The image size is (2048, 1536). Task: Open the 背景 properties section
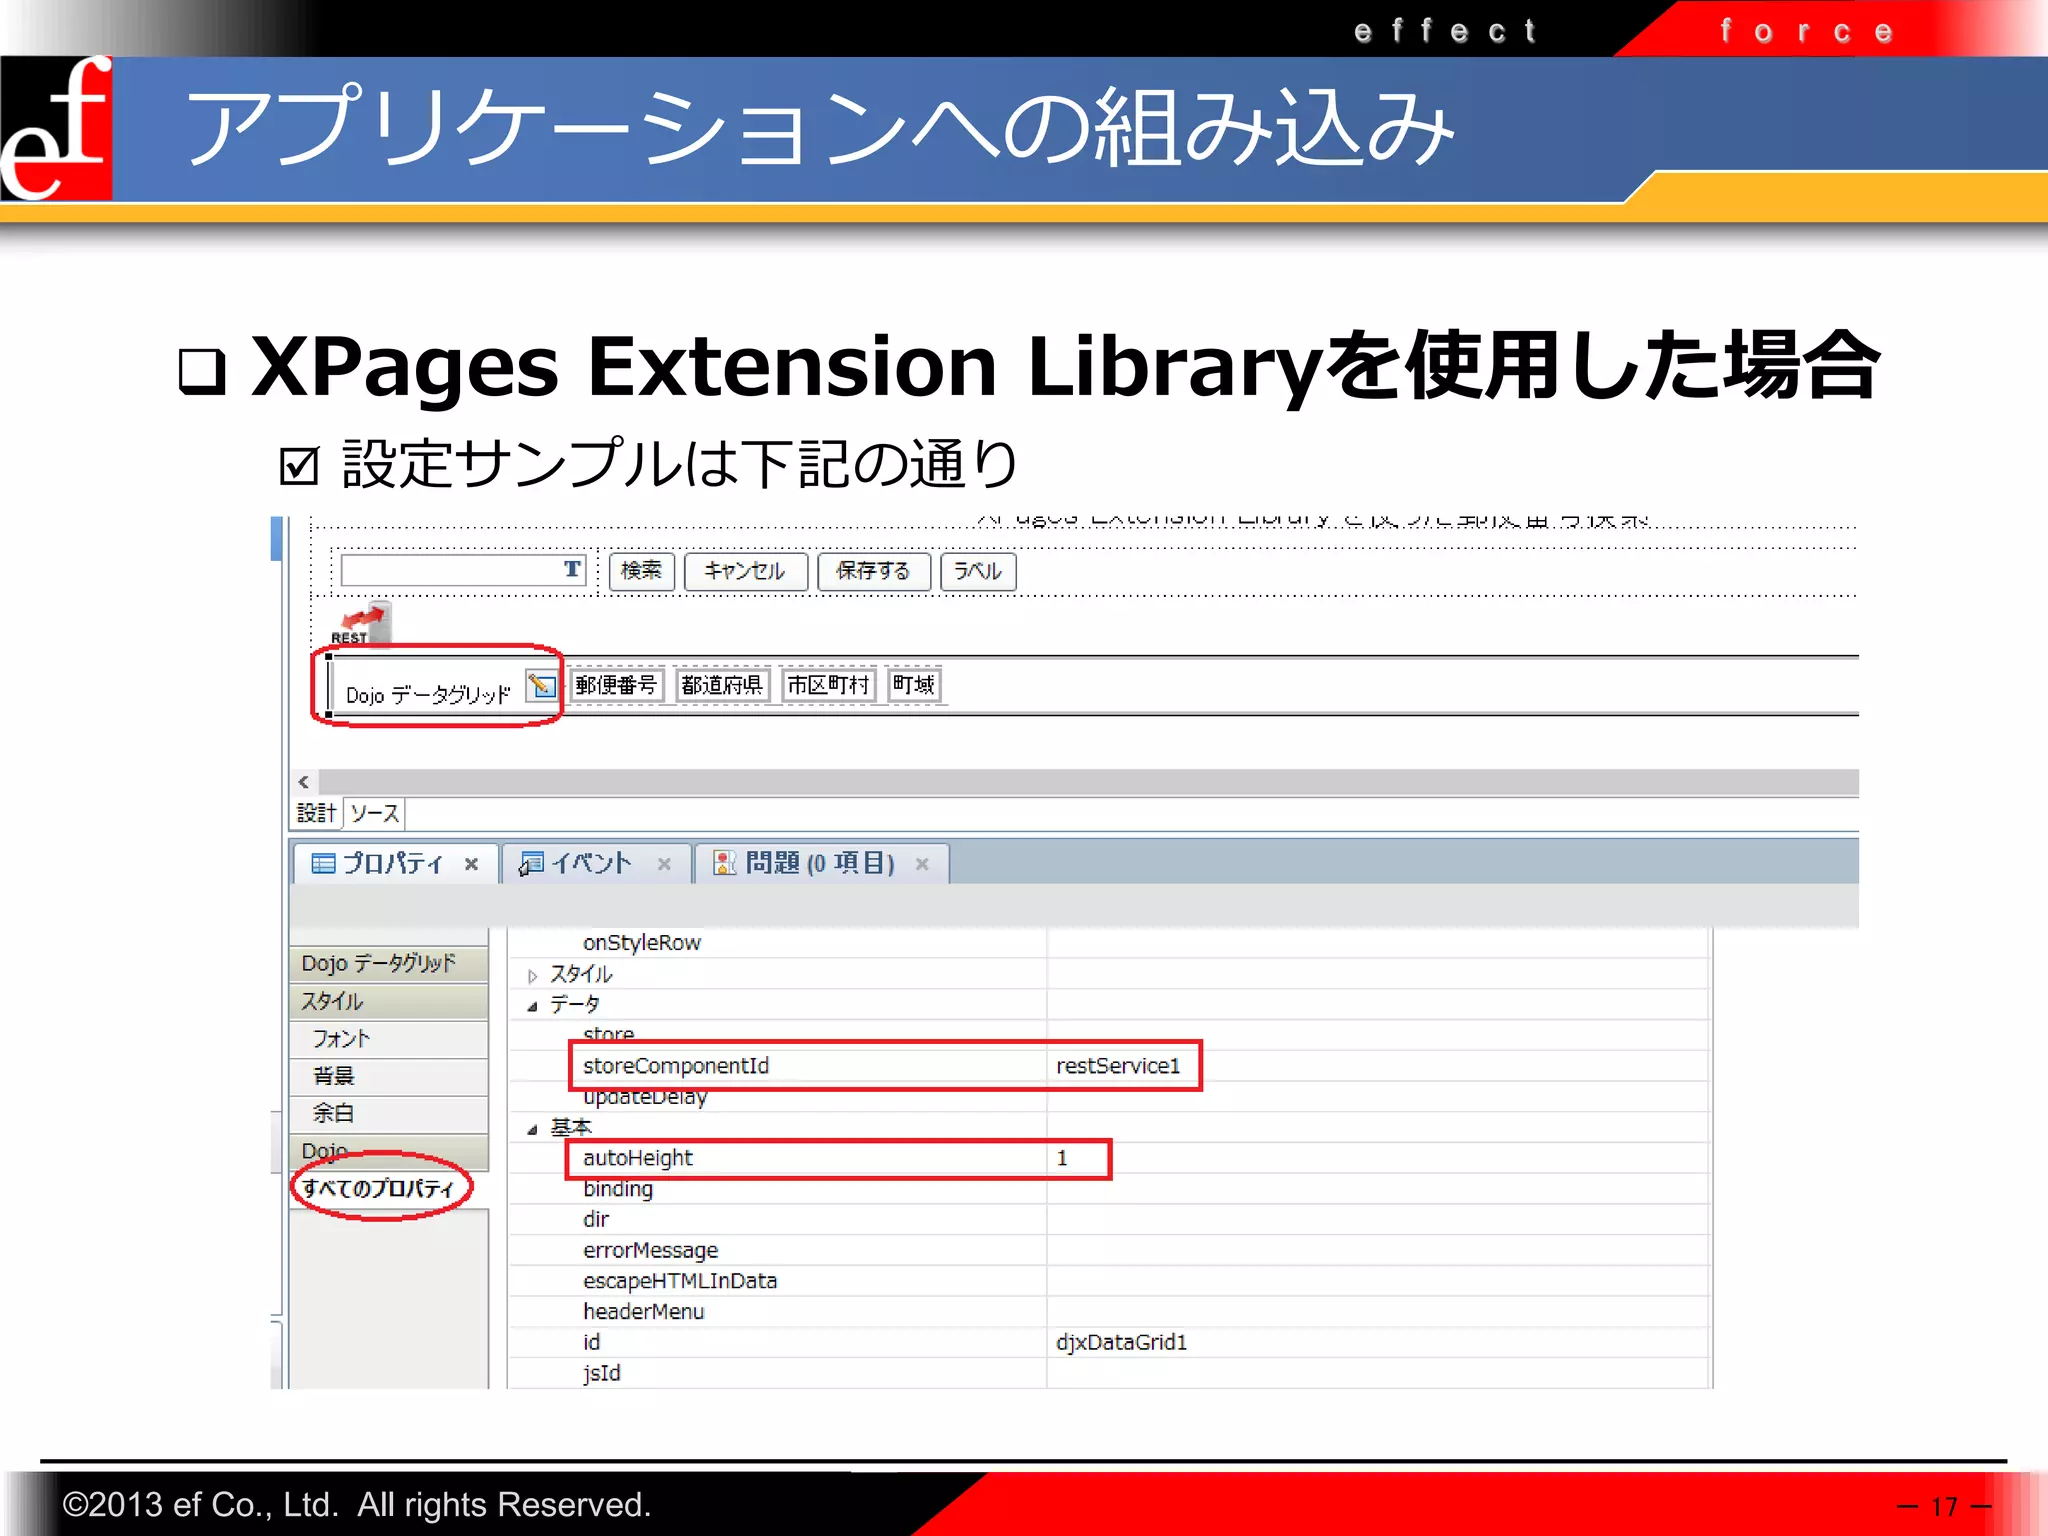point(389,1076)
